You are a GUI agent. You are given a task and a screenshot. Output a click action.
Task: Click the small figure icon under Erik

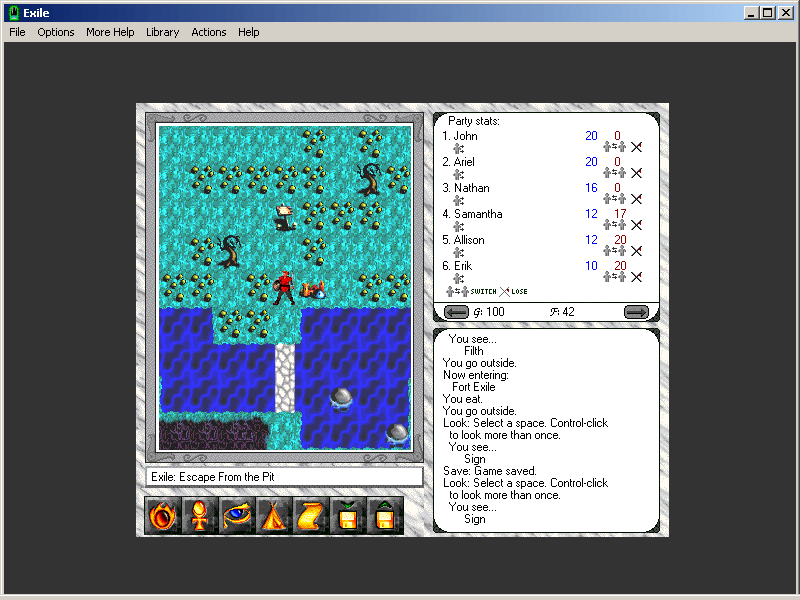459,279
